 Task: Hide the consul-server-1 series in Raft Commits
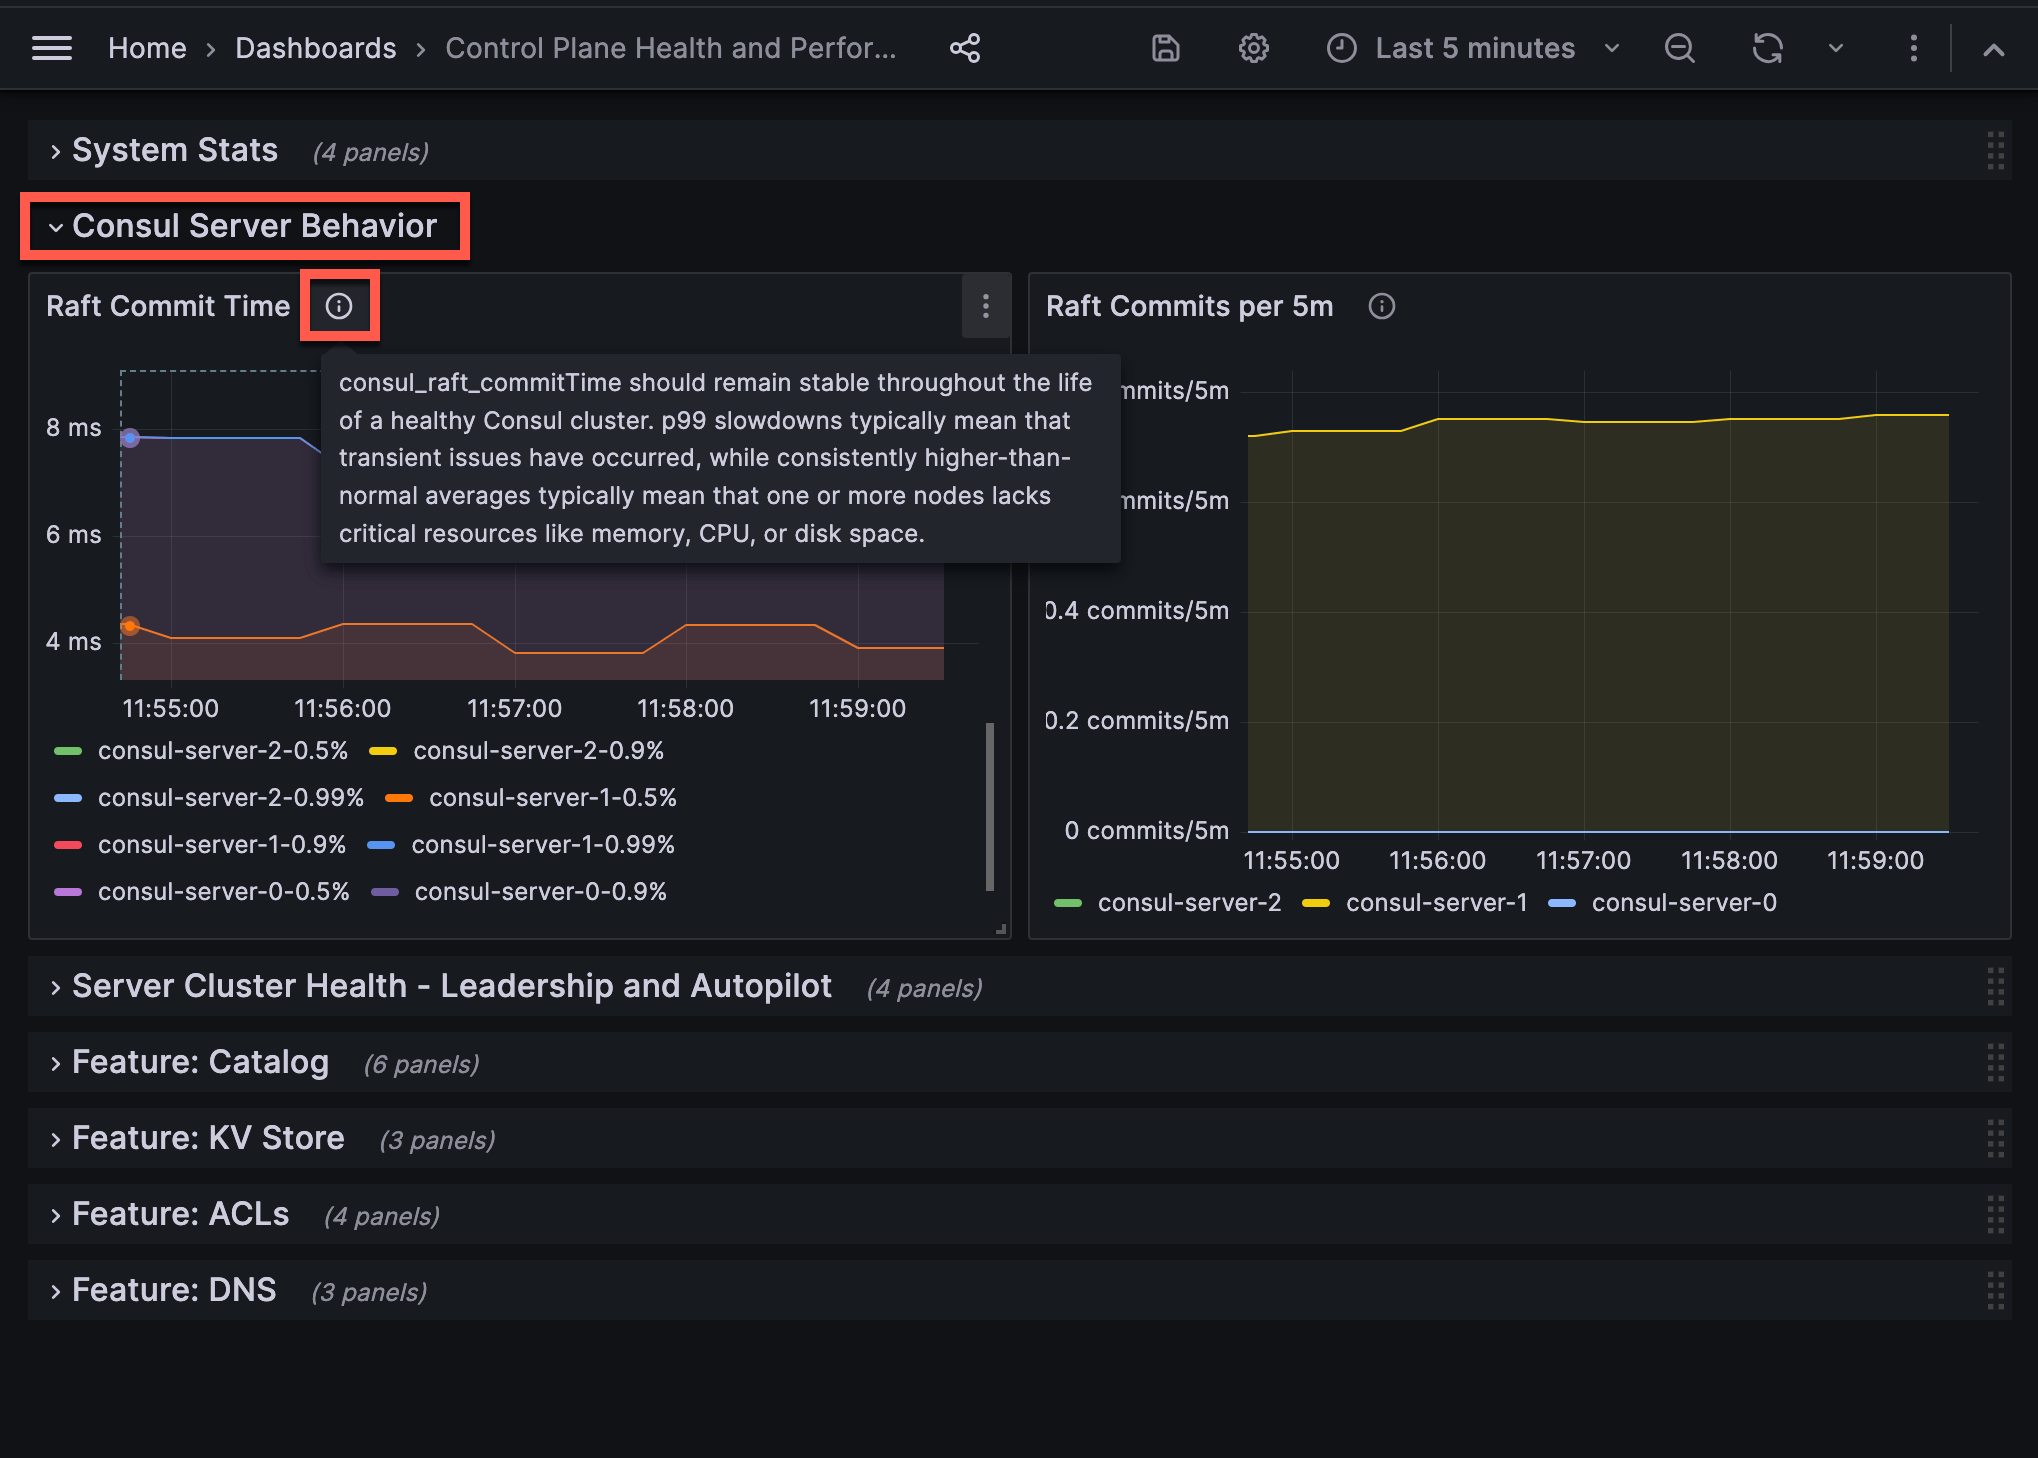click(x=1436, y=902)
